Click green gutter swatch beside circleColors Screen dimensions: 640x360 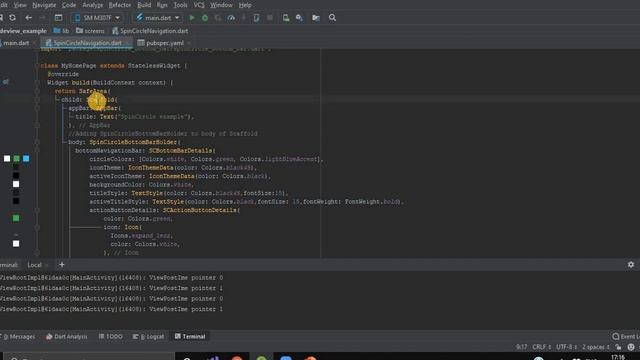[x=16, y=158]
